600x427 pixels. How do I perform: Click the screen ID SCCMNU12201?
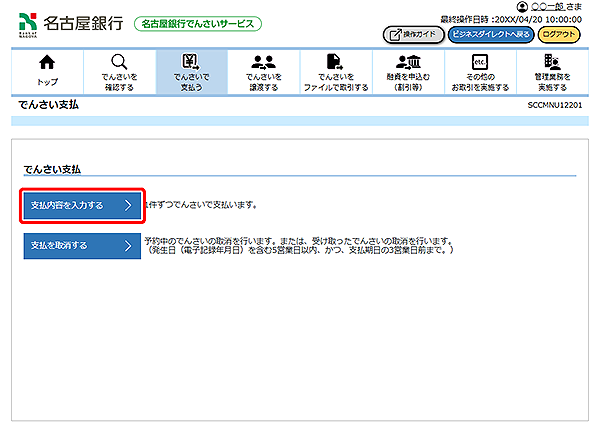[556, 105]
